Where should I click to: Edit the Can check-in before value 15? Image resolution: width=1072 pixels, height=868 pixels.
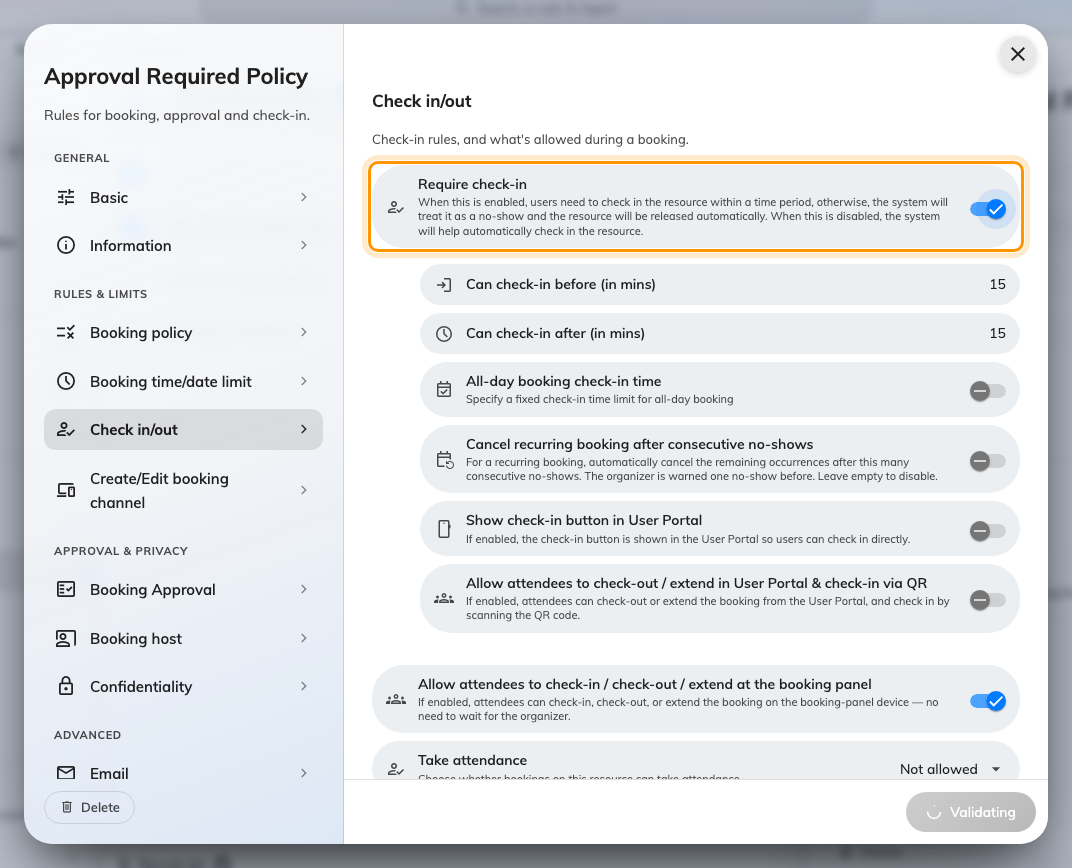pos(997,284)
